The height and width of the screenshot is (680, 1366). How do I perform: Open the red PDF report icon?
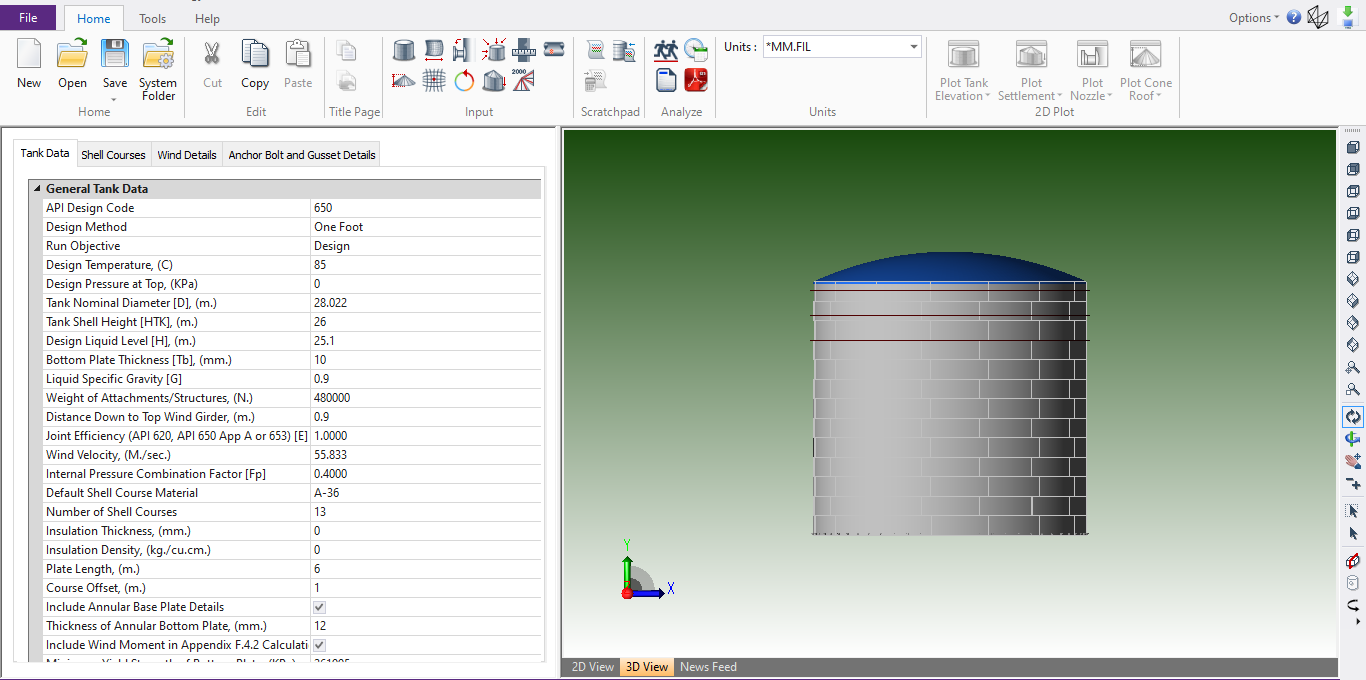[696, 80]
